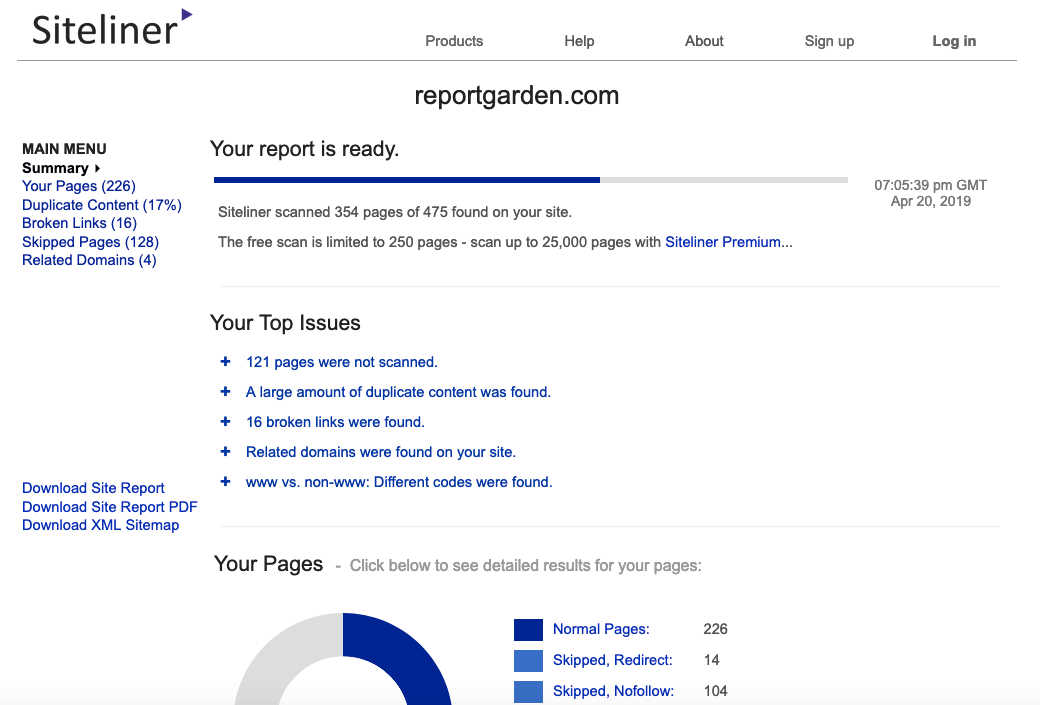Click Download XML Sitemap

tap(100, 525)
